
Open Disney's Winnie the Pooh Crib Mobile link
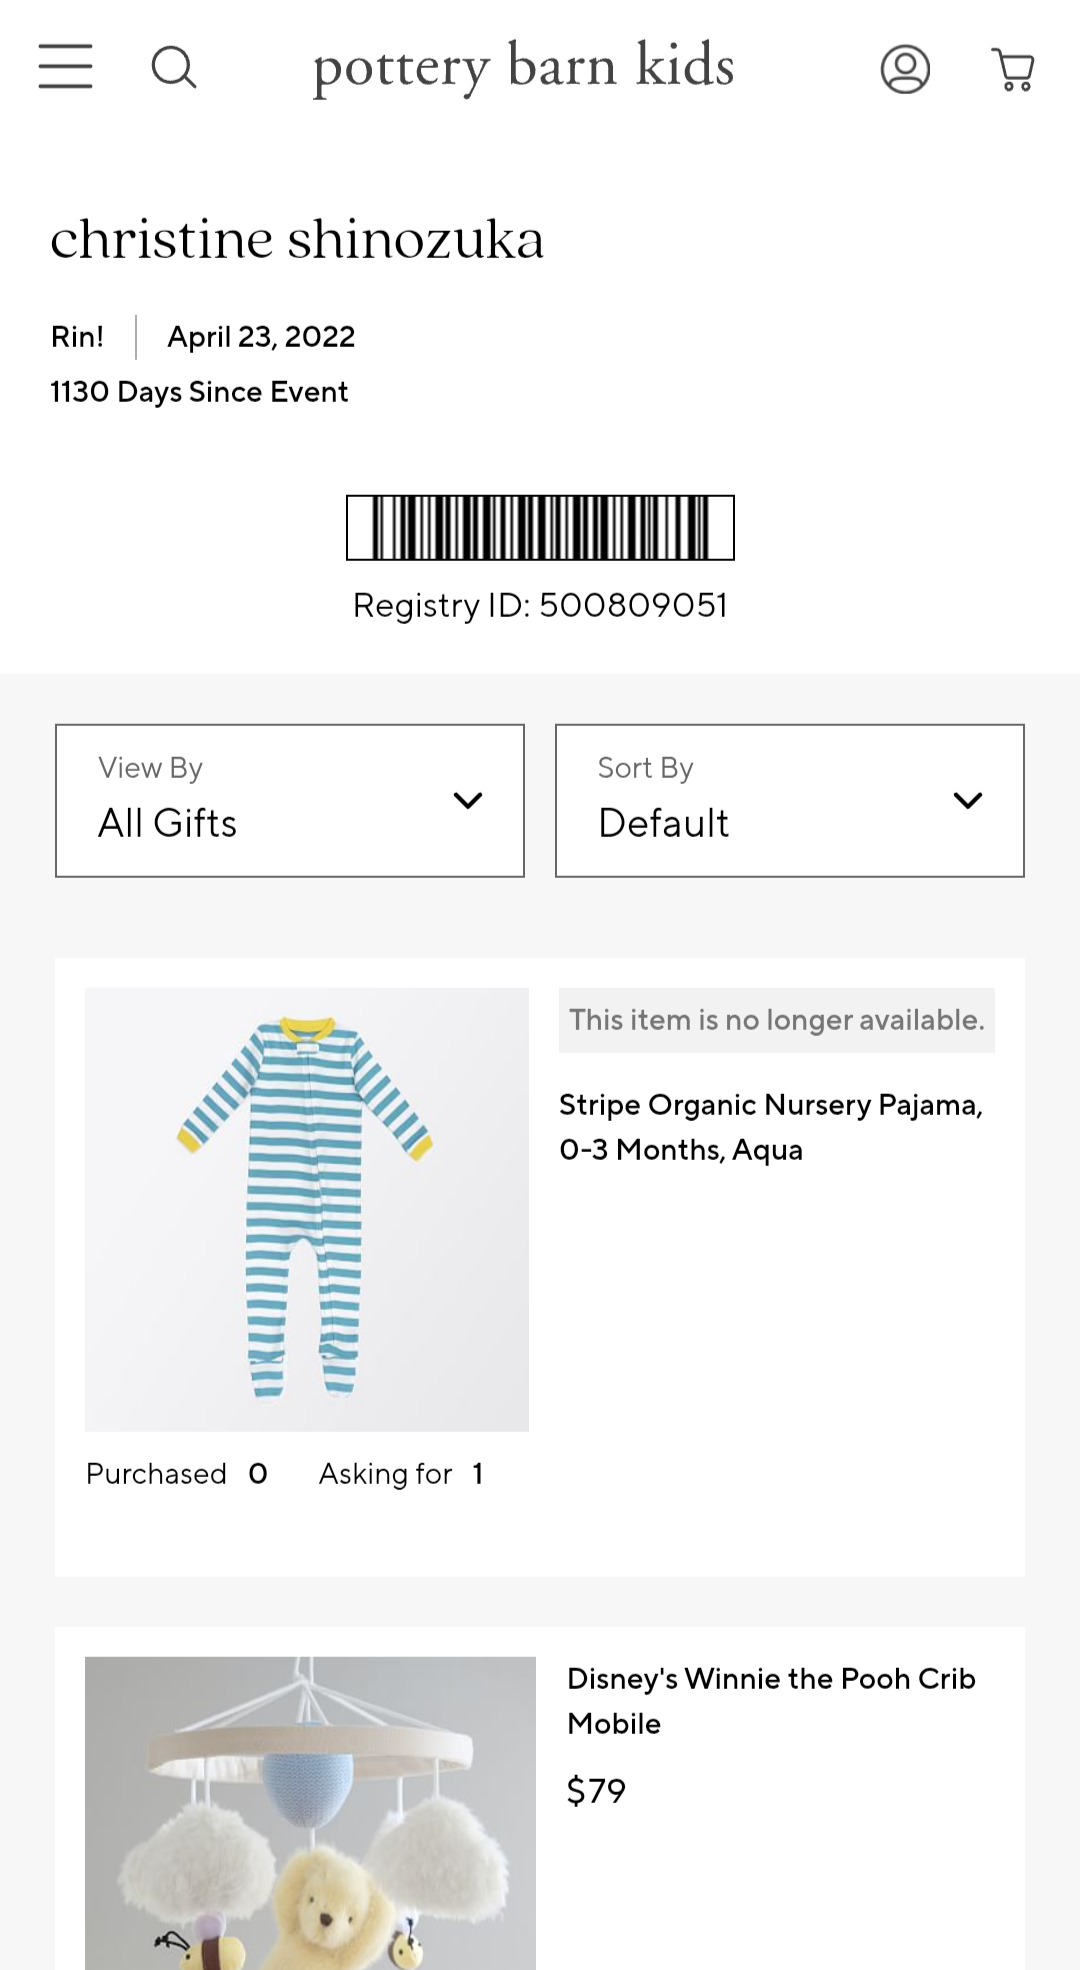tap(771, 1700)
